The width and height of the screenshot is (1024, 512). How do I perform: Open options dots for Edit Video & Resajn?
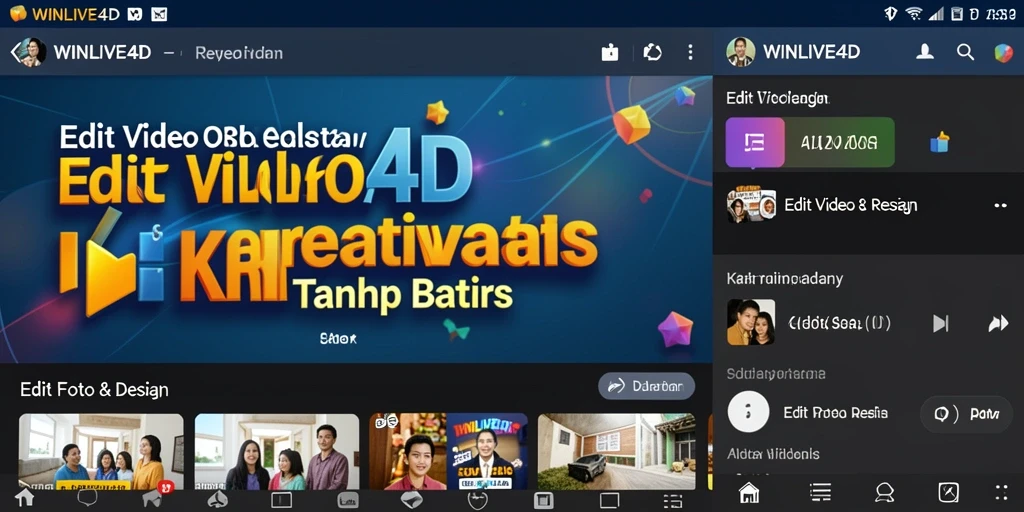1000,205
